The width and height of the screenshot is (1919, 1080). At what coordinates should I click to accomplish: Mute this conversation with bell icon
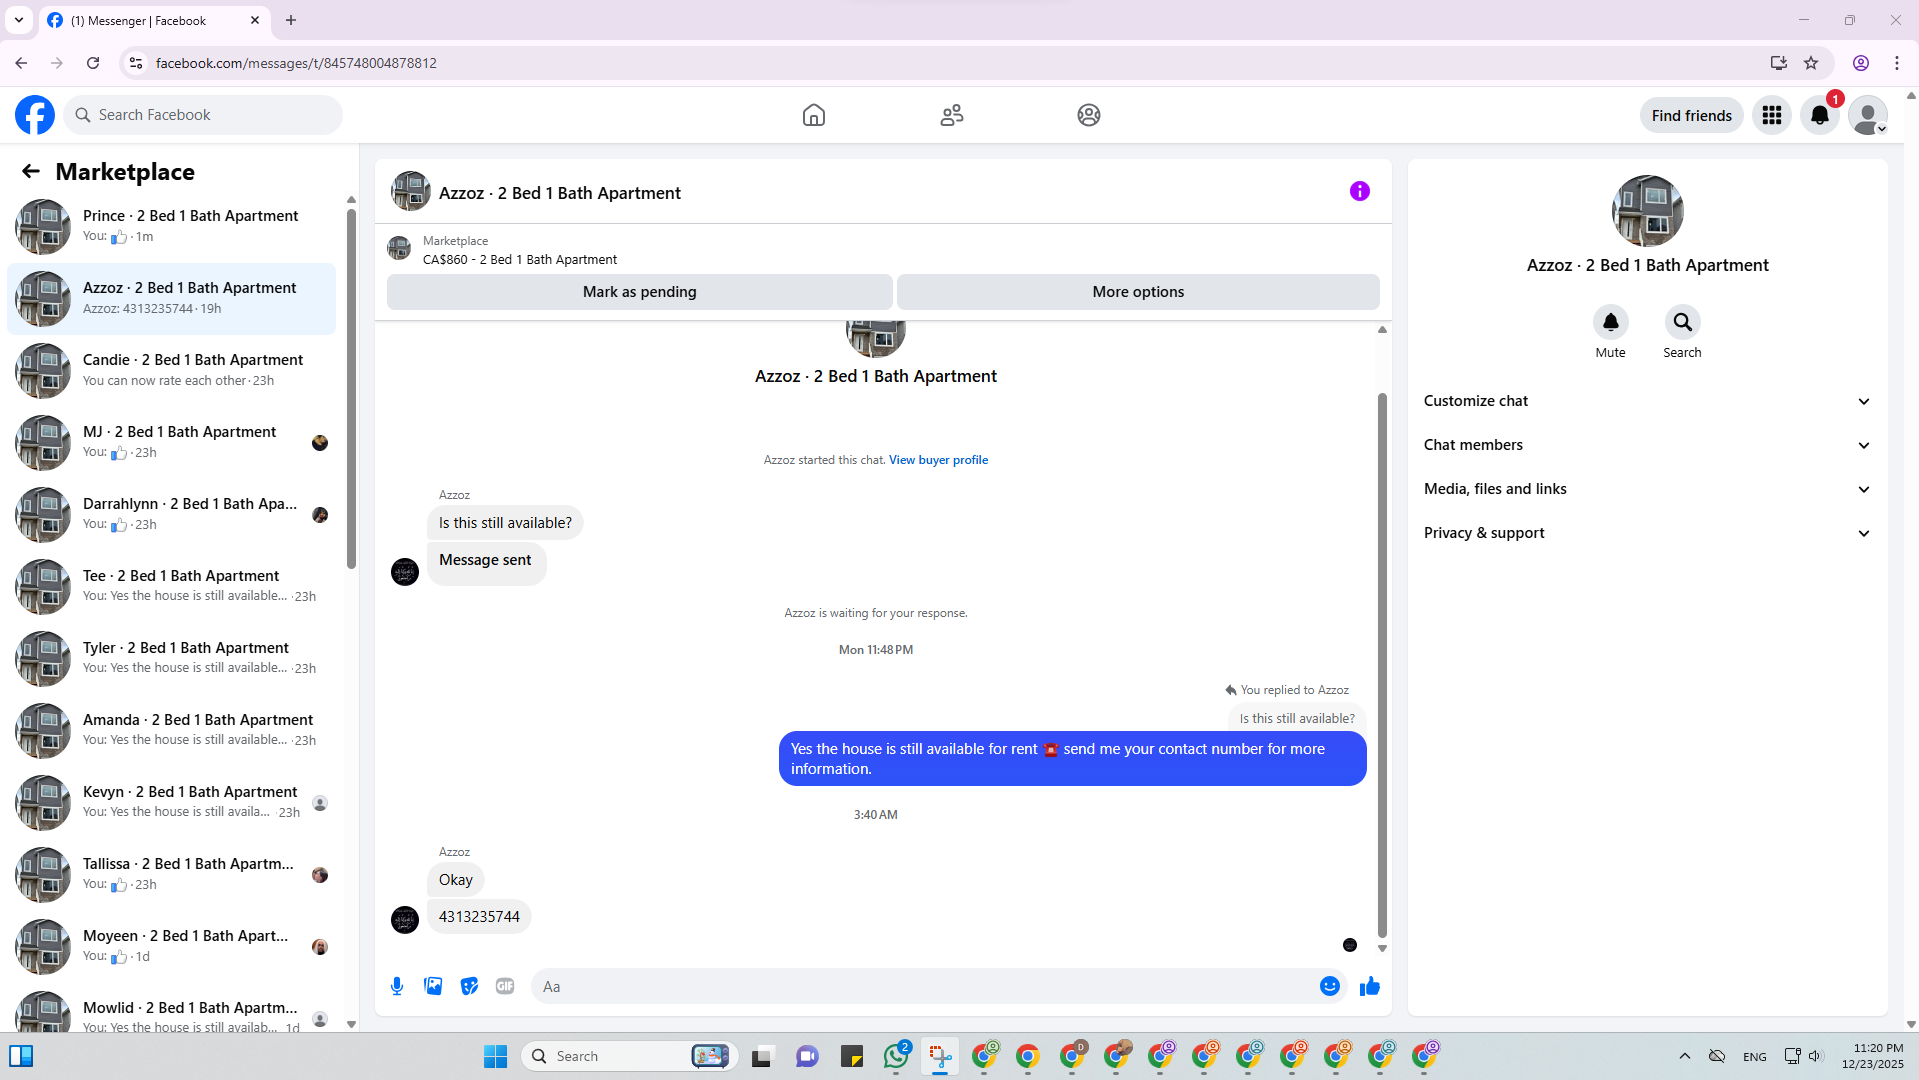coord(1611,322)
